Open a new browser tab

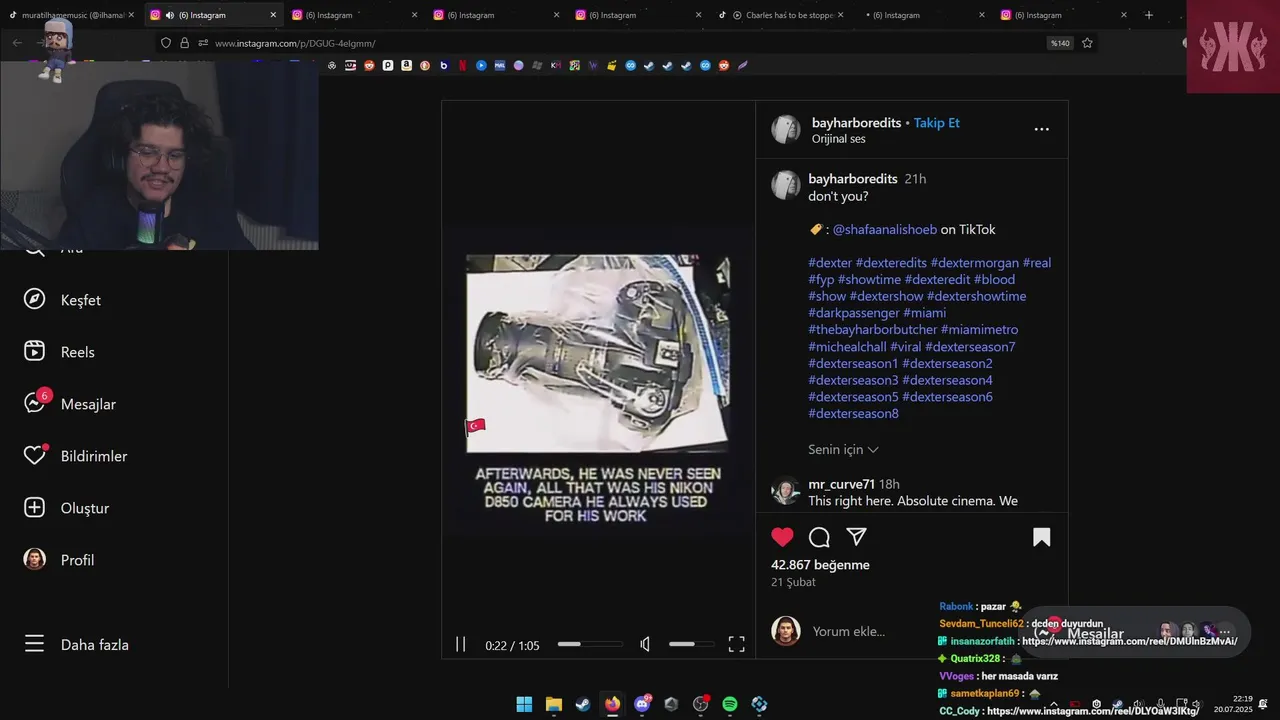1148,15
